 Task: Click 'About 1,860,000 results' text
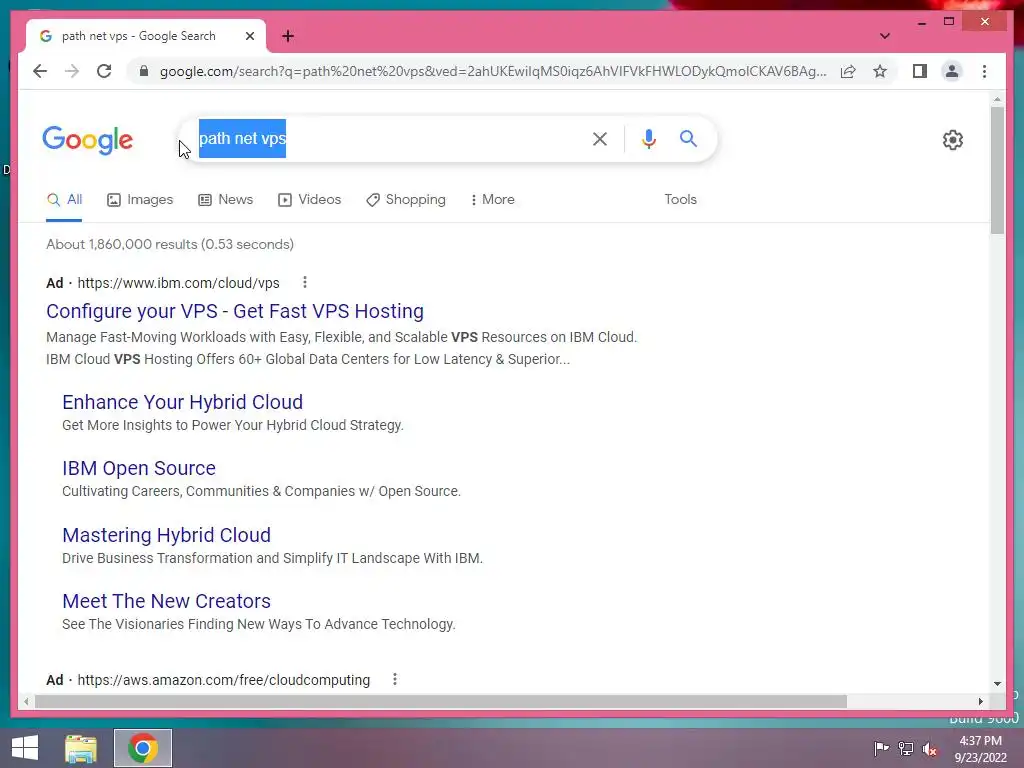click(x=121, y=244)
